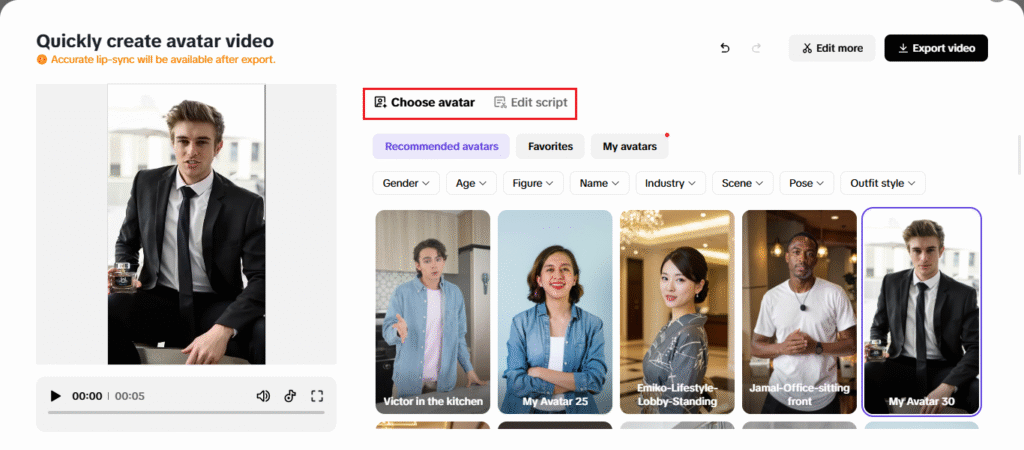Open the Outfit style filter dropdown

[x=883, y=184]
